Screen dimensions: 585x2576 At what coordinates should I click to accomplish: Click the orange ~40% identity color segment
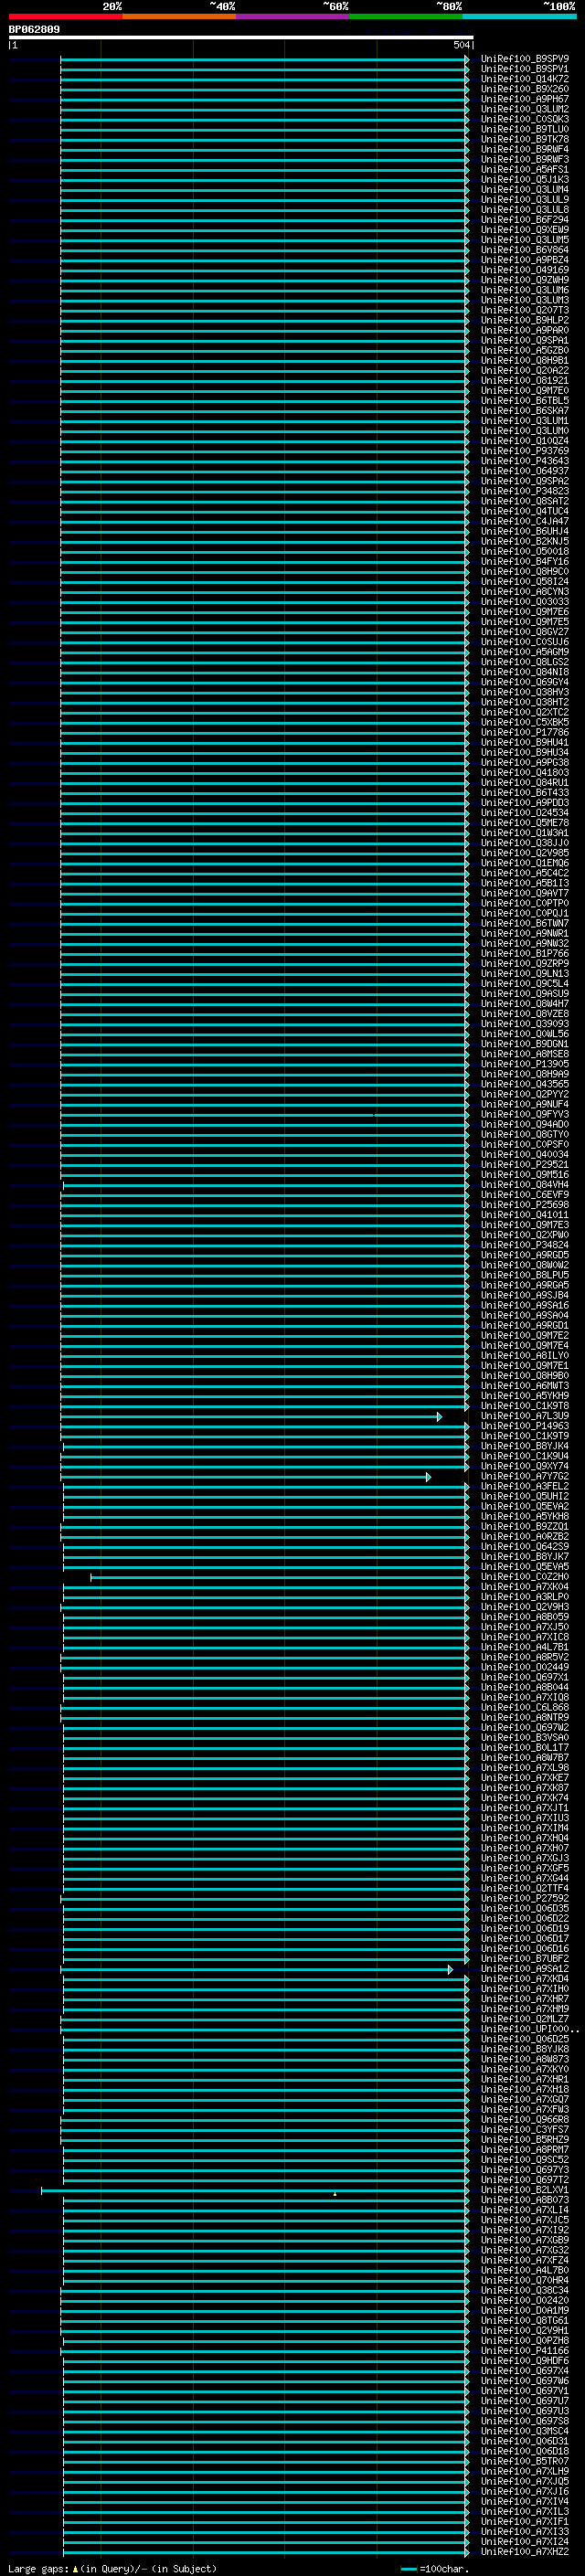pos(179,17)
